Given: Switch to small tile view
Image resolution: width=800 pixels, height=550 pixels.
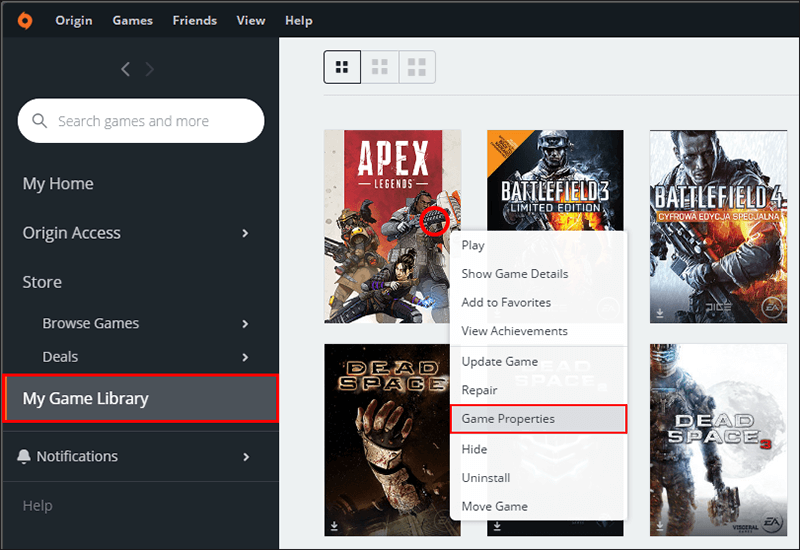Looking at the screenshot, I should pyautogui.click(x=342, y=67).
